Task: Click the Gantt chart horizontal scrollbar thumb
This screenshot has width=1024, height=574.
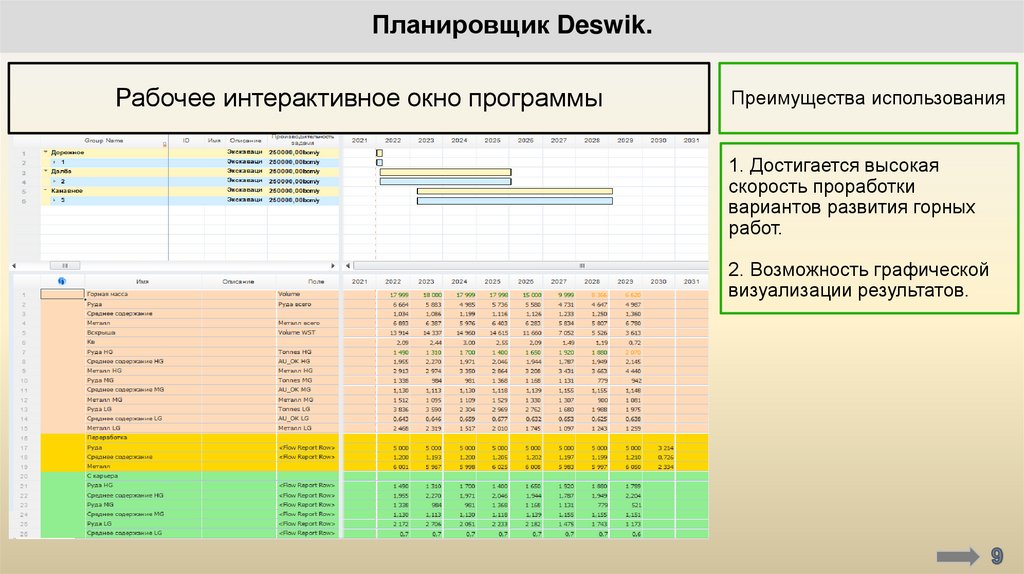Action: click(x=532, y=266)
